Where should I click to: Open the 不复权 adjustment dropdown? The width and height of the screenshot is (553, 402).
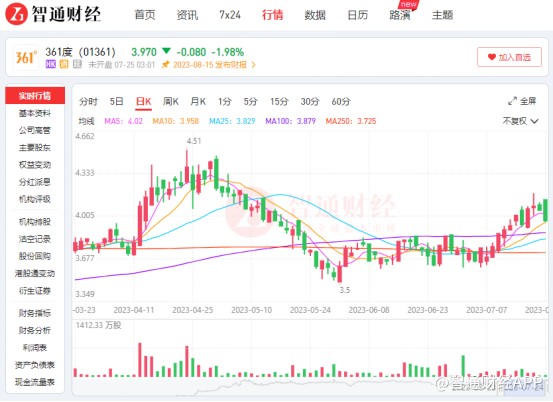point(521,121)
